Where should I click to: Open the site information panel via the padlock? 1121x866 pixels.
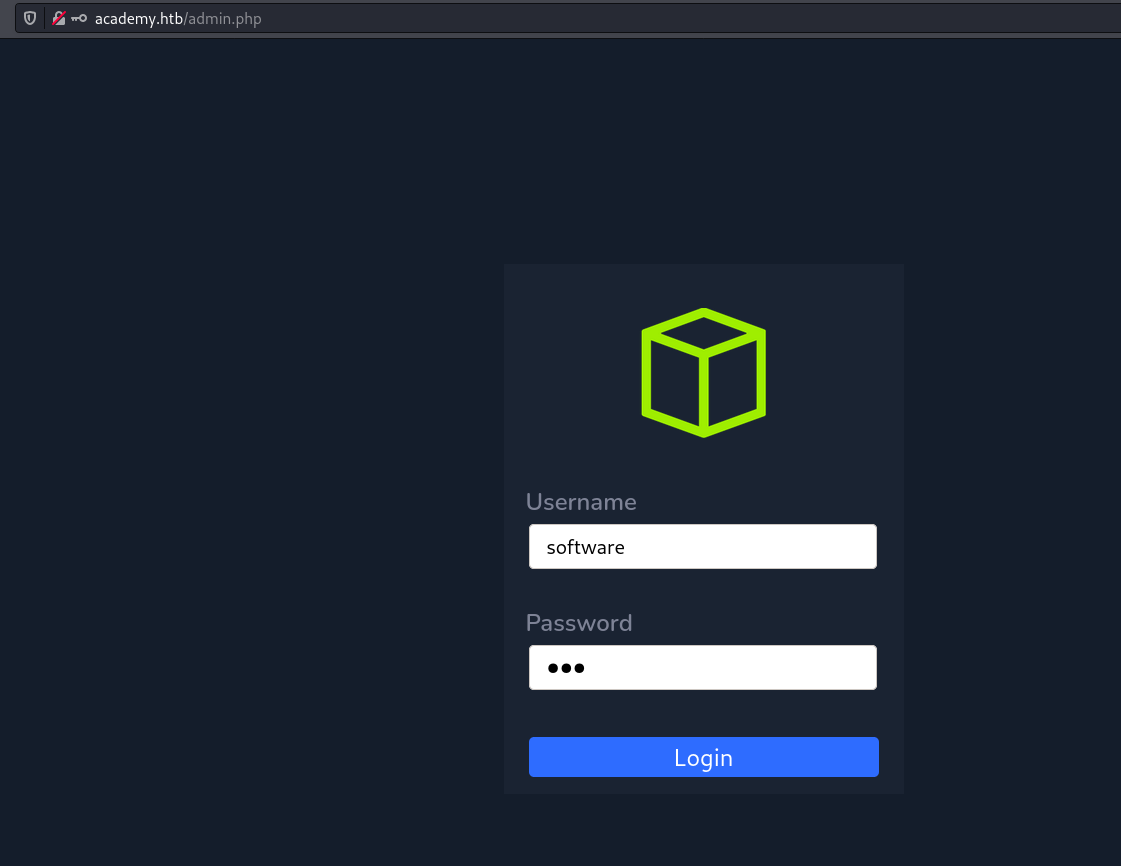58,17
